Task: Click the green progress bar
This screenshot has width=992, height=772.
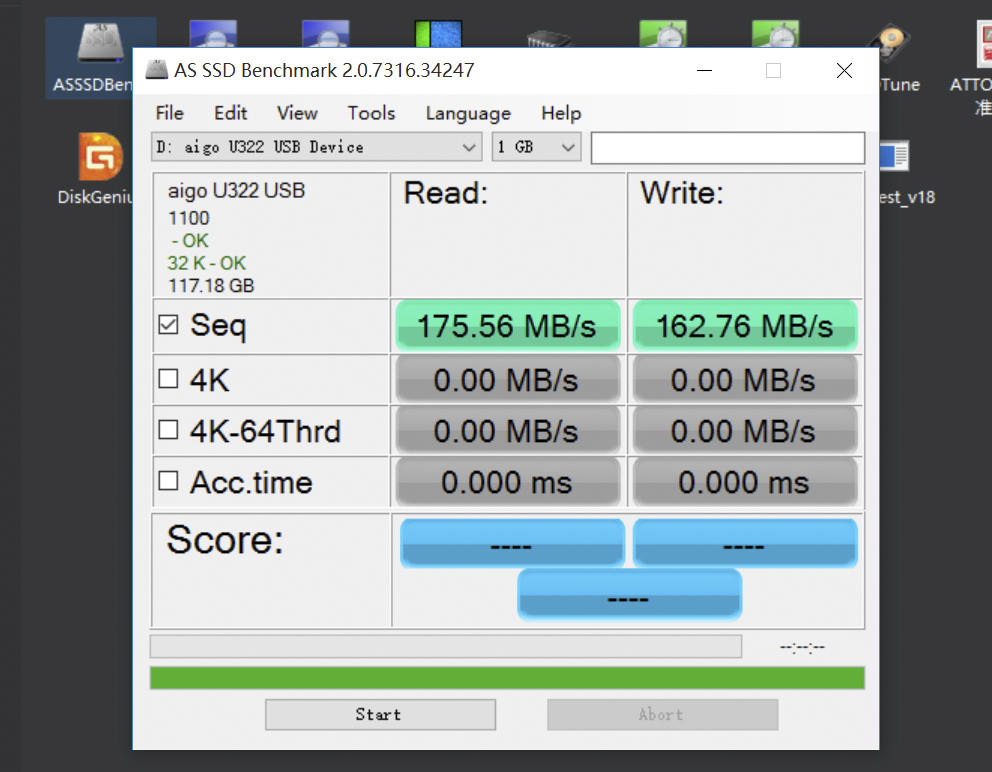Action: [x=507, y=678]
